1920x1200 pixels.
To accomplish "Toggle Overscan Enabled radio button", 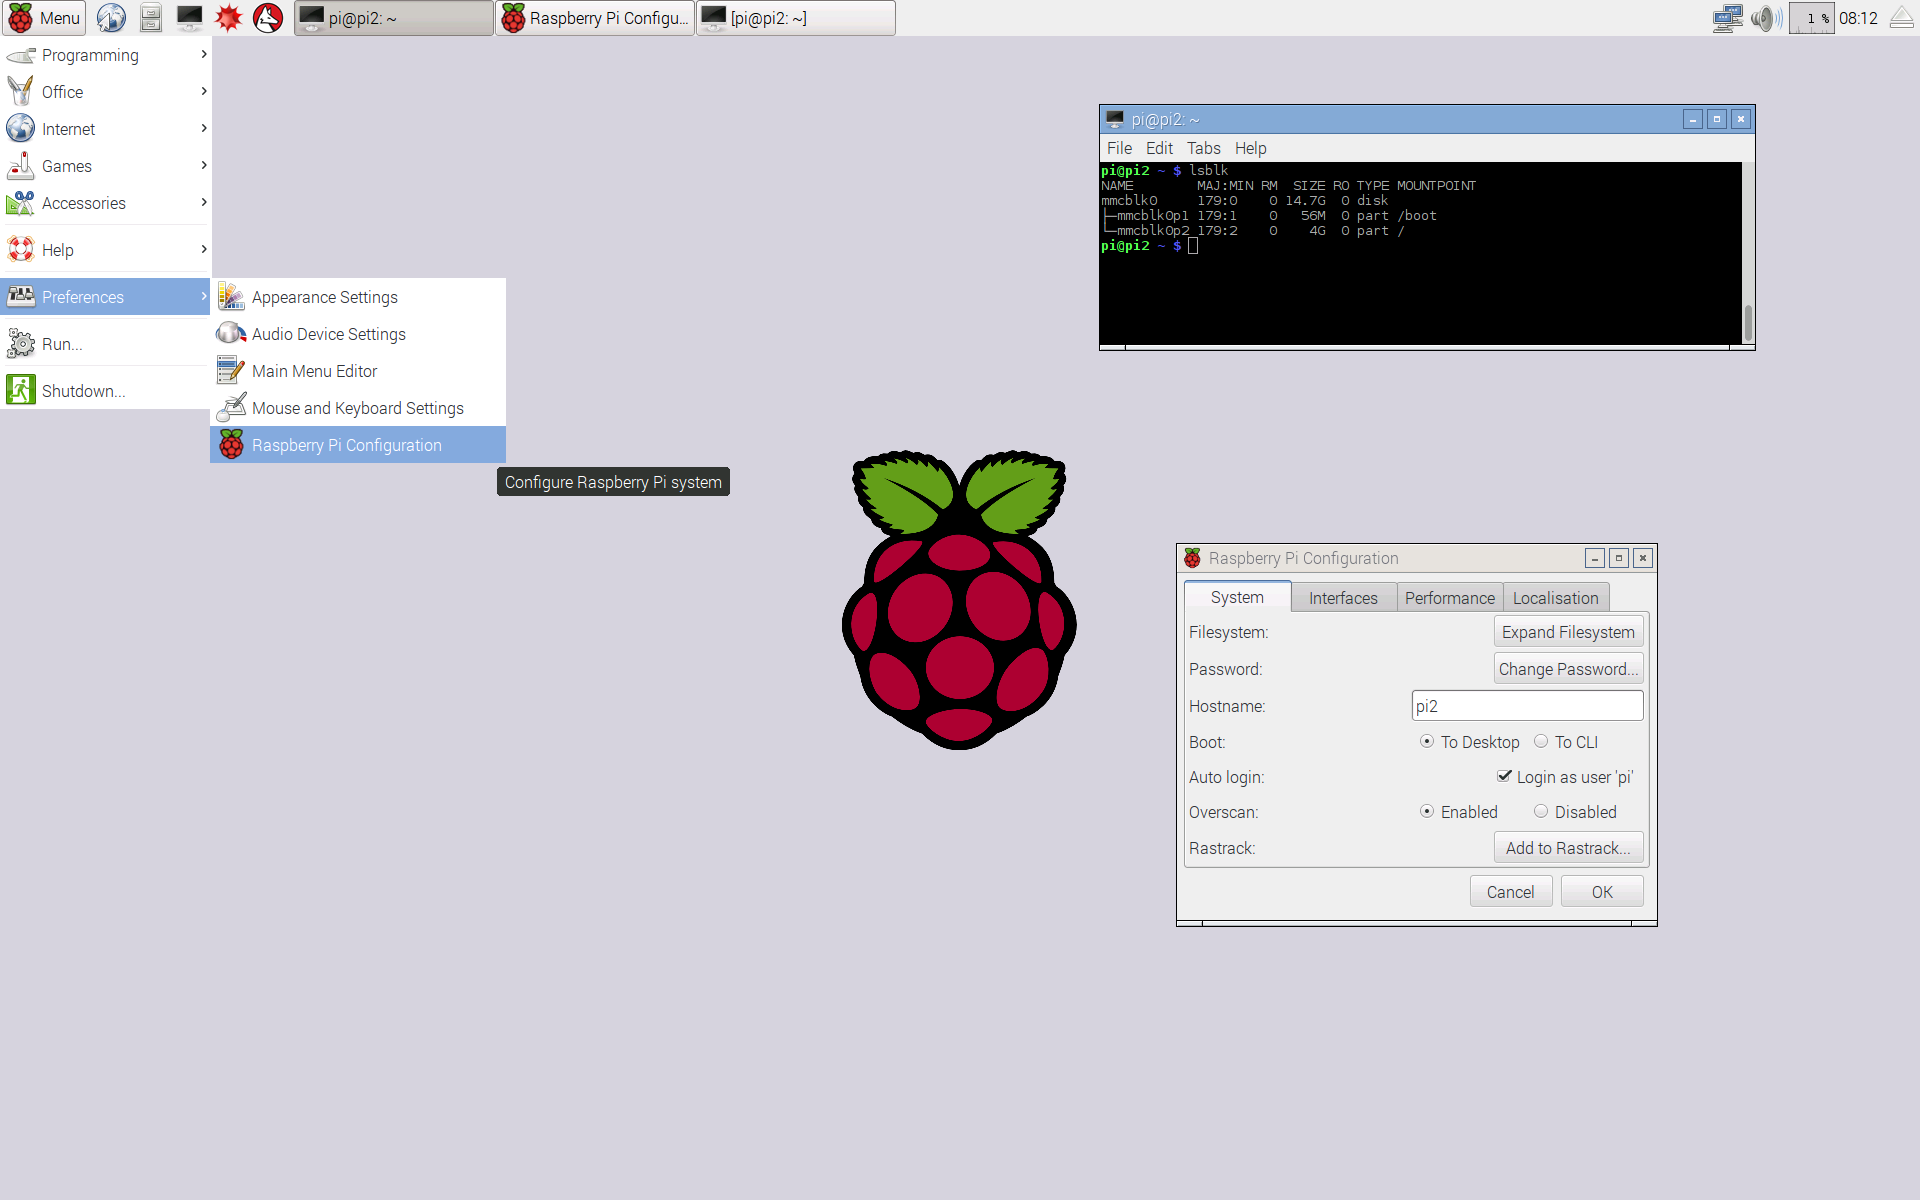I will [1429, 812].
